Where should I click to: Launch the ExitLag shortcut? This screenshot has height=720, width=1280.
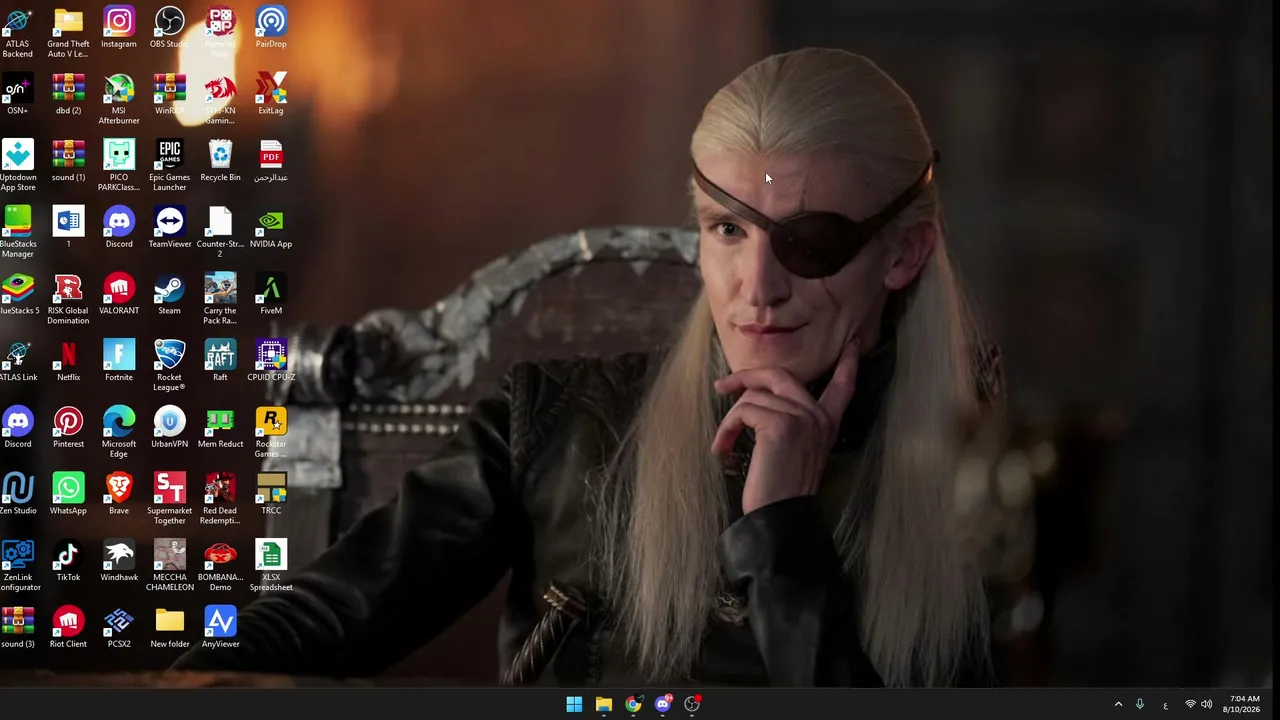coord(271,95)
